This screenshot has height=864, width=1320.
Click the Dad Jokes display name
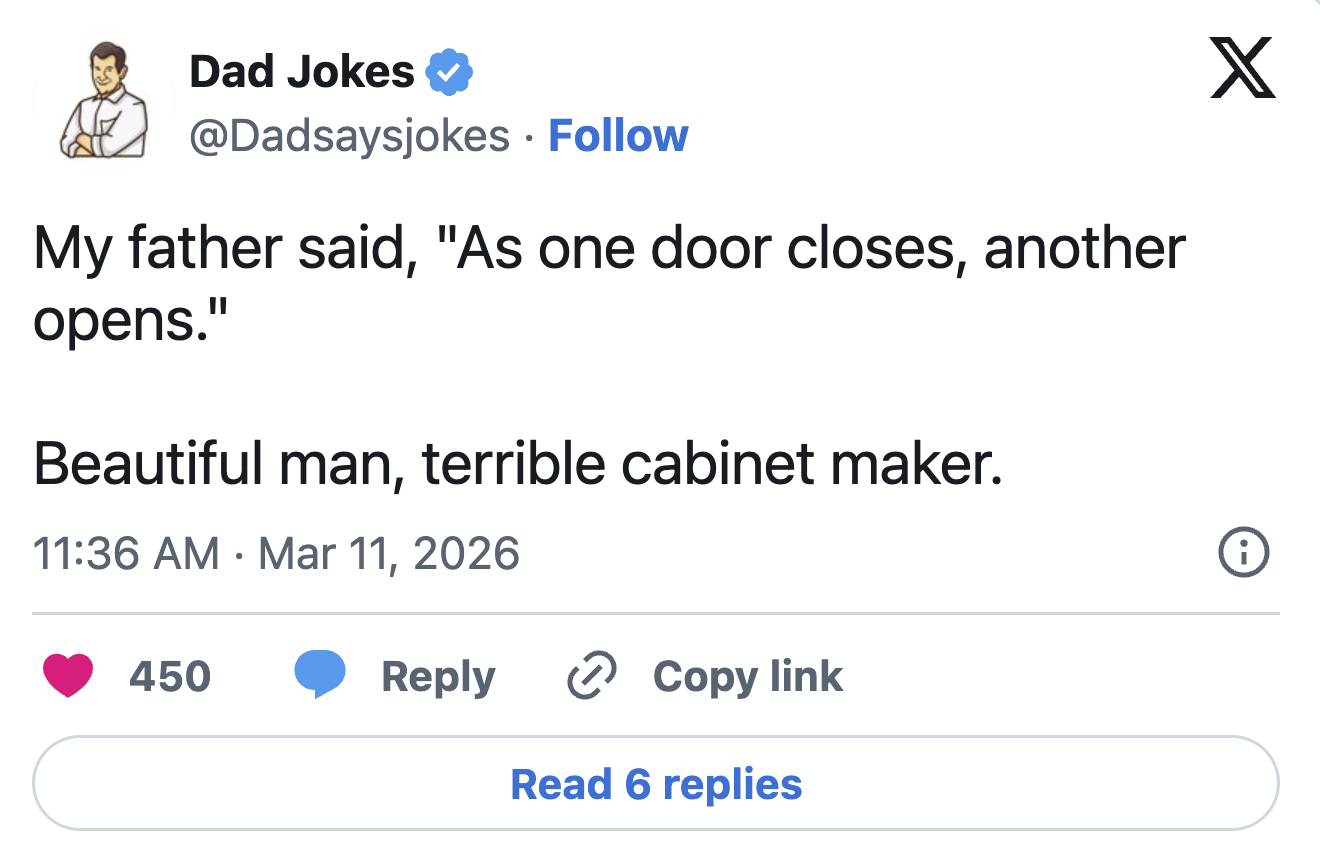pos(300,70)
